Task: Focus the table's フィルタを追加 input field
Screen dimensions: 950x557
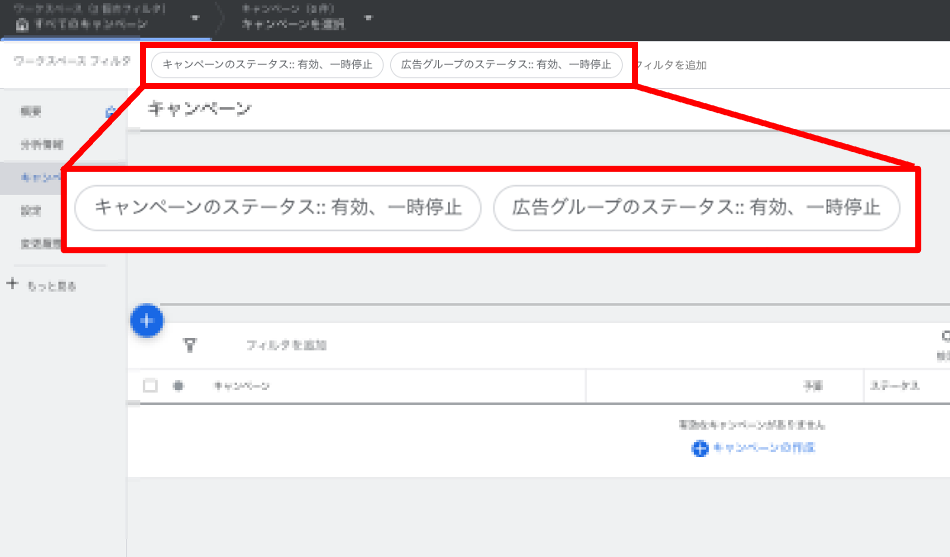Action: click(x=287, y=345)
